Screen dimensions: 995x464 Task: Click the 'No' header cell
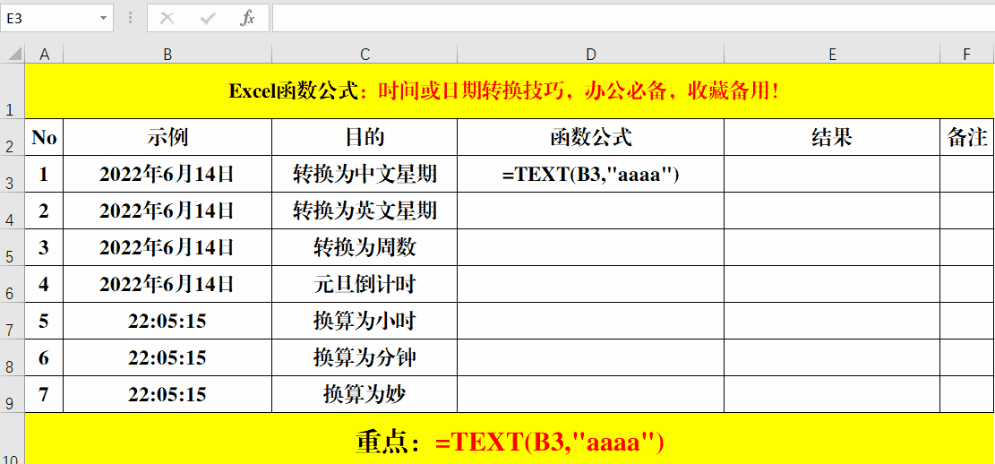[44, 137]
